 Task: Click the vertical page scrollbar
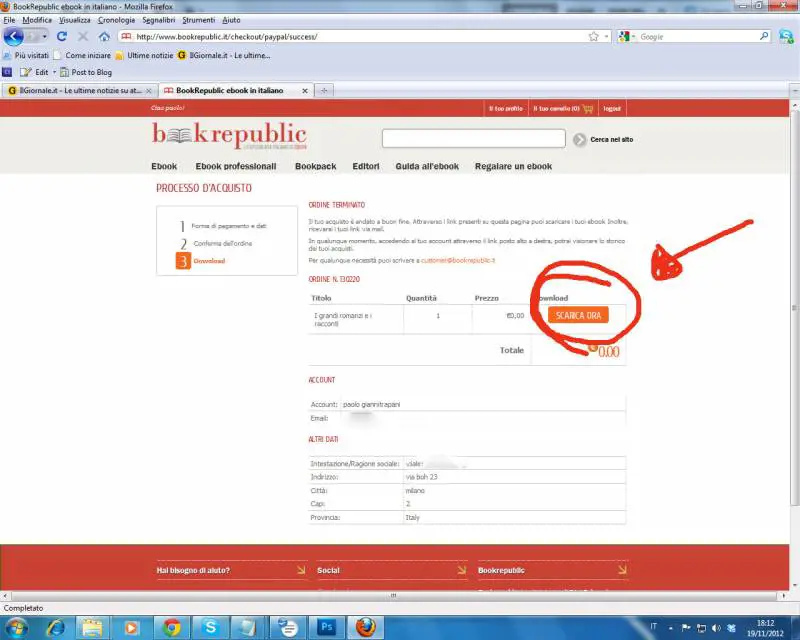click(x=794, y=306)
